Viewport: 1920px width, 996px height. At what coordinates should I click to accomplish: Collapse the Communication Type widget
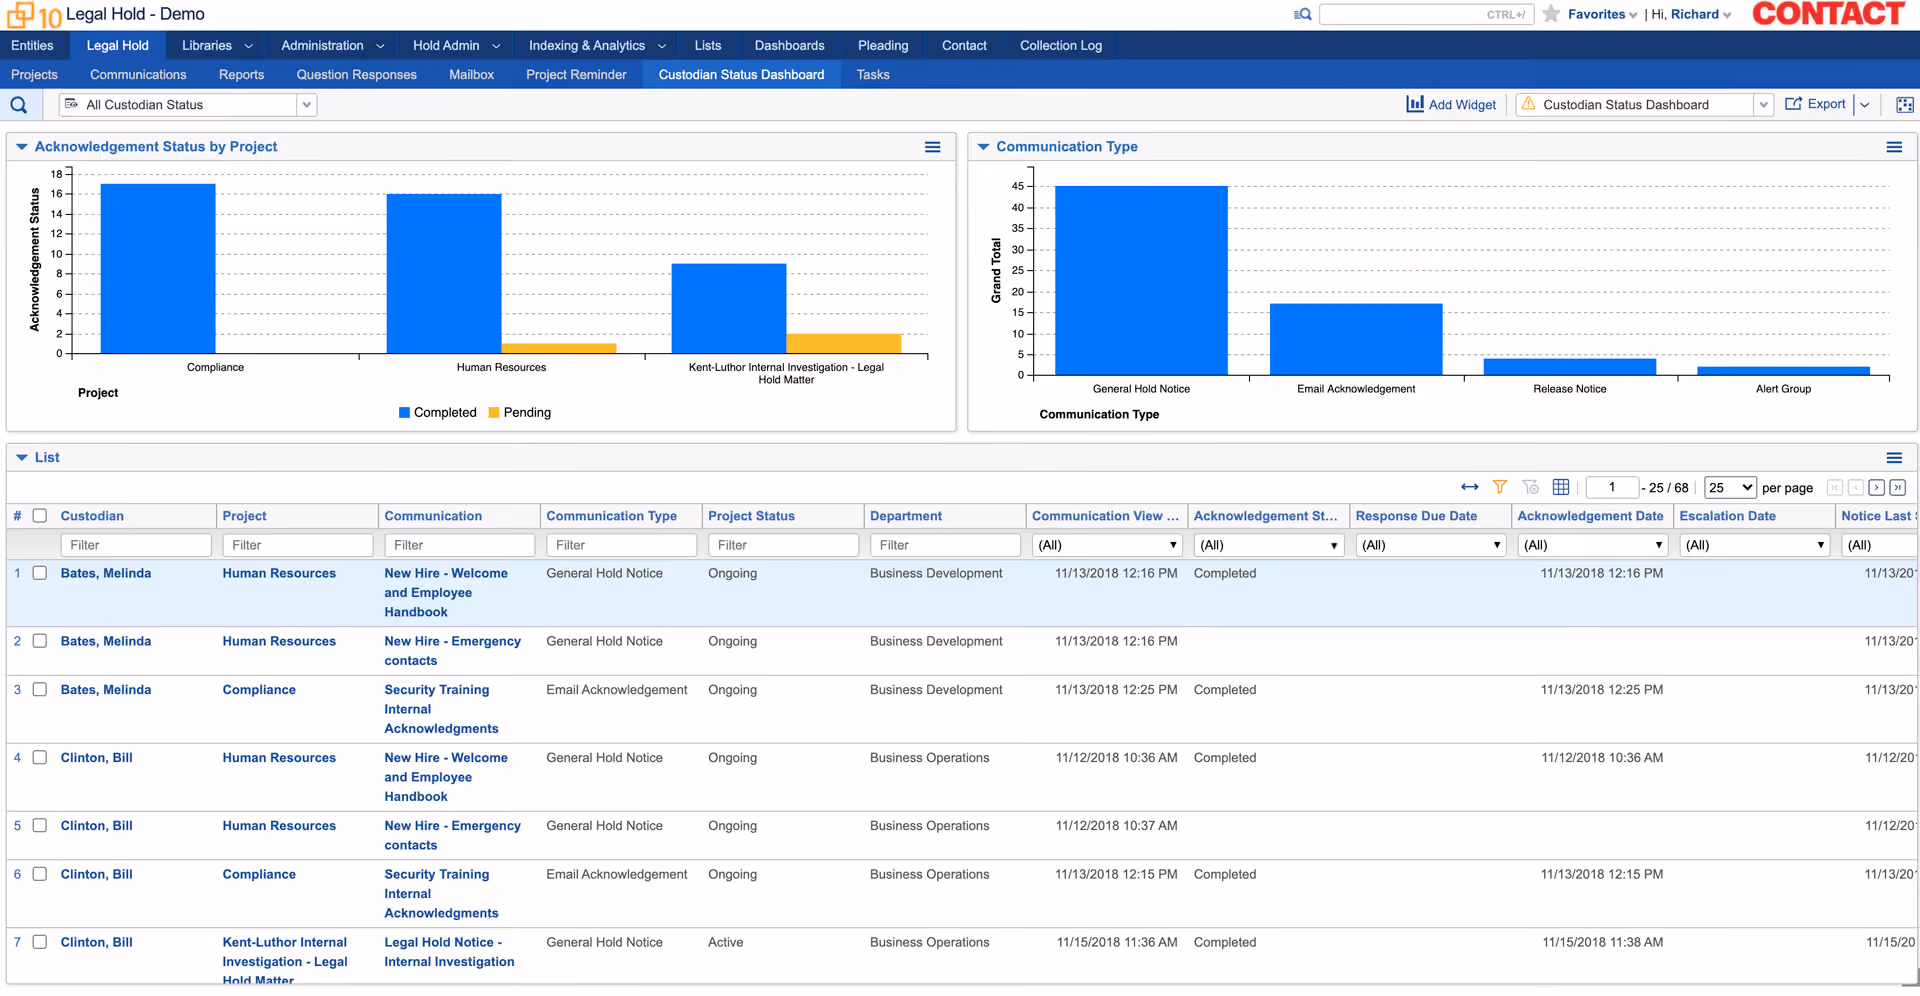click(983, 147)
